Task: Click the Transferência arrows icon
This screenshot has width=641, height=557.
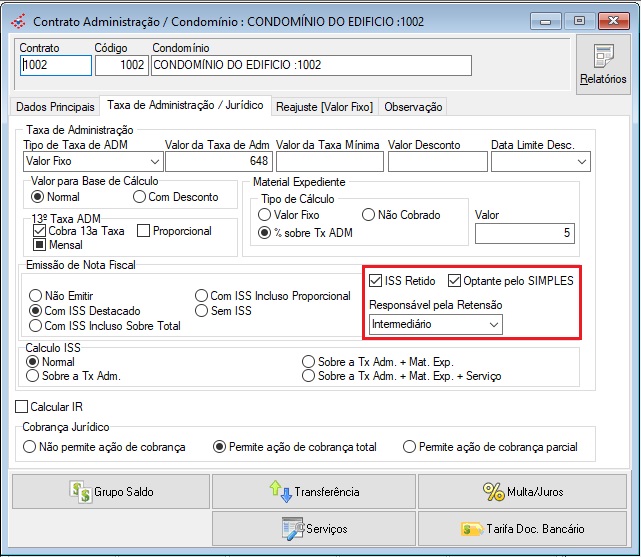Action: point(279,491)
